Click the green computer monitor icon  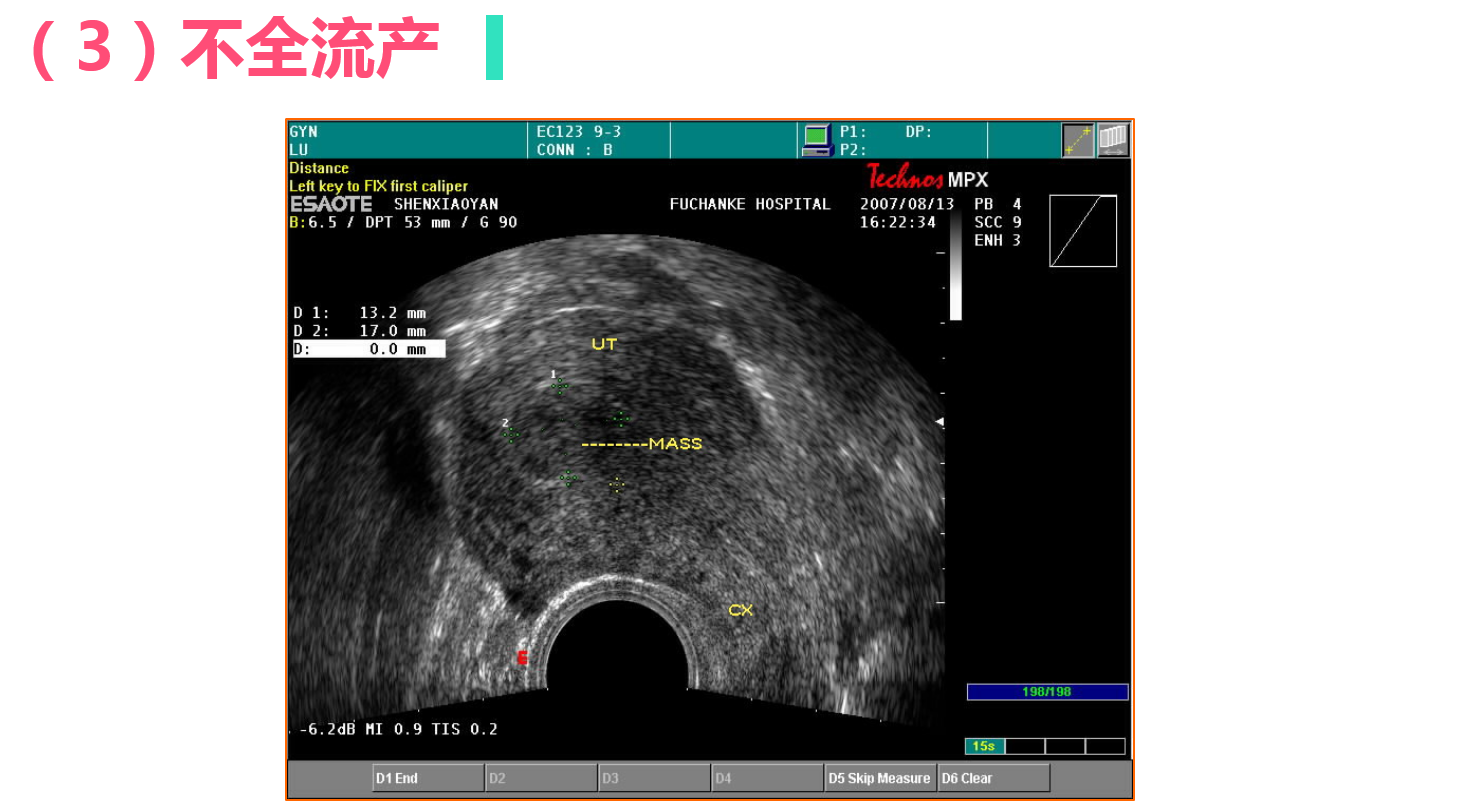coord(816,140)
